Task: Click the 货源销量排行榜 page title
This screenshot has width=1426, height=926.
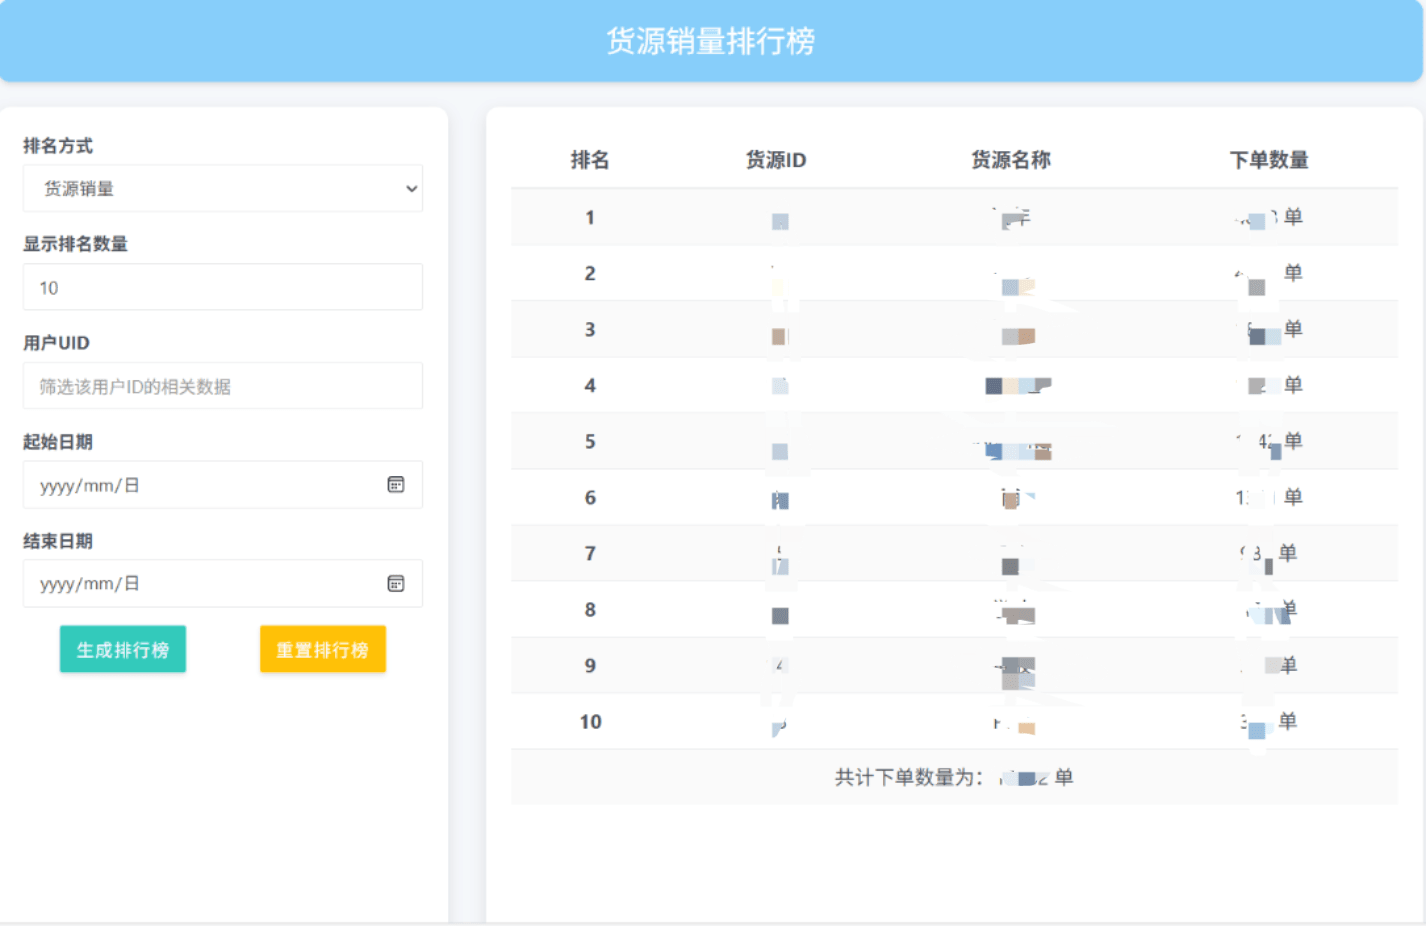Action: coord(711,41)
